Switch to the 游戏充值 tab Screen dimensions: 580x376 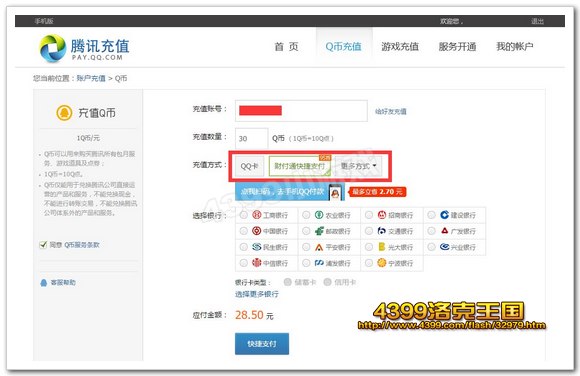[x=400, y=47]
